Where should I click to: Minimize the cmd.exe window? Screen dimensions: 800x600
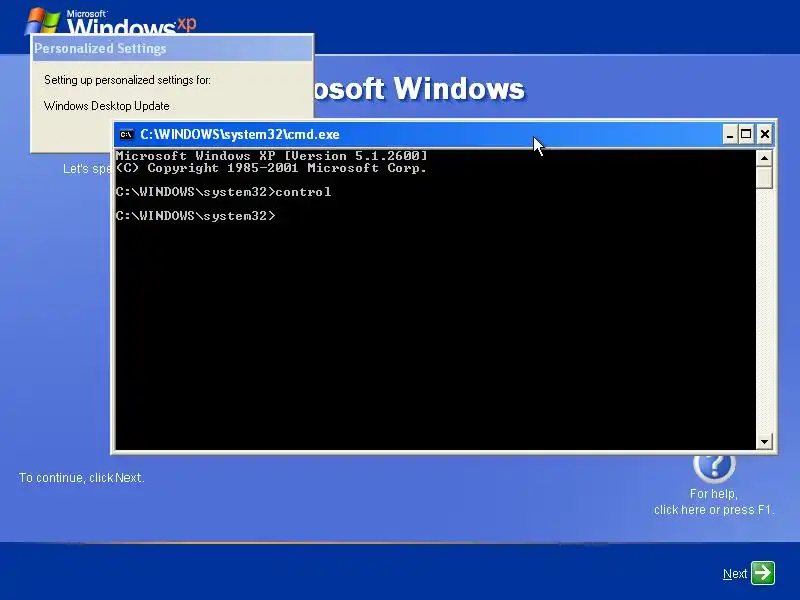[730, 134]
